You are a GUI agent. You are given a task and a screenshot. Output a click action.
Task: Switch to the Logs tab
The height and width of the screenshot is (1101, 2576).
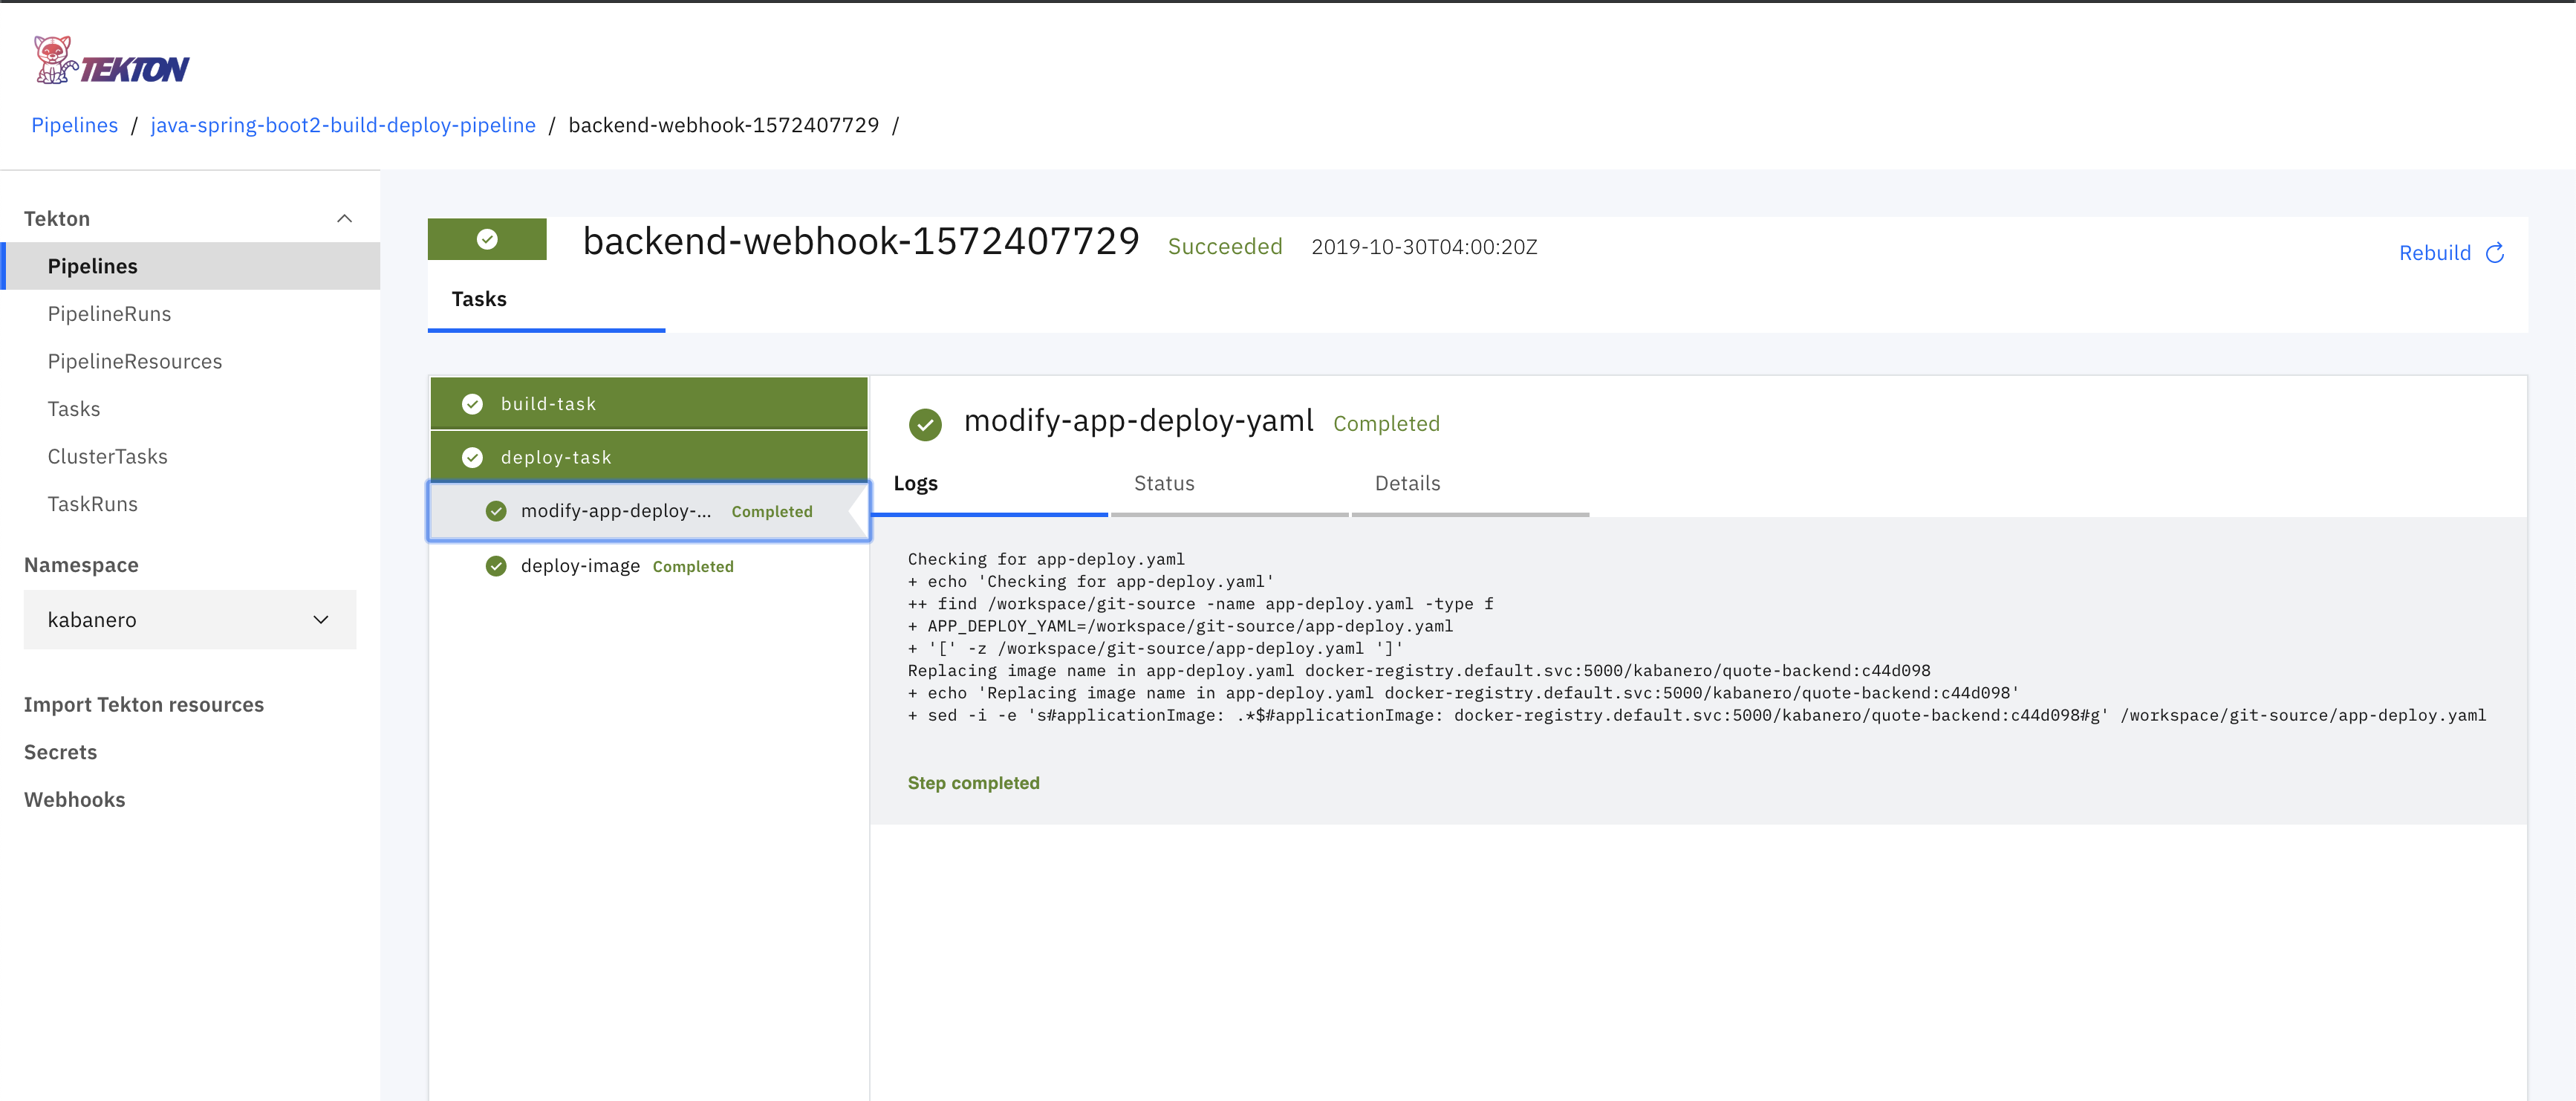point(990,484)
